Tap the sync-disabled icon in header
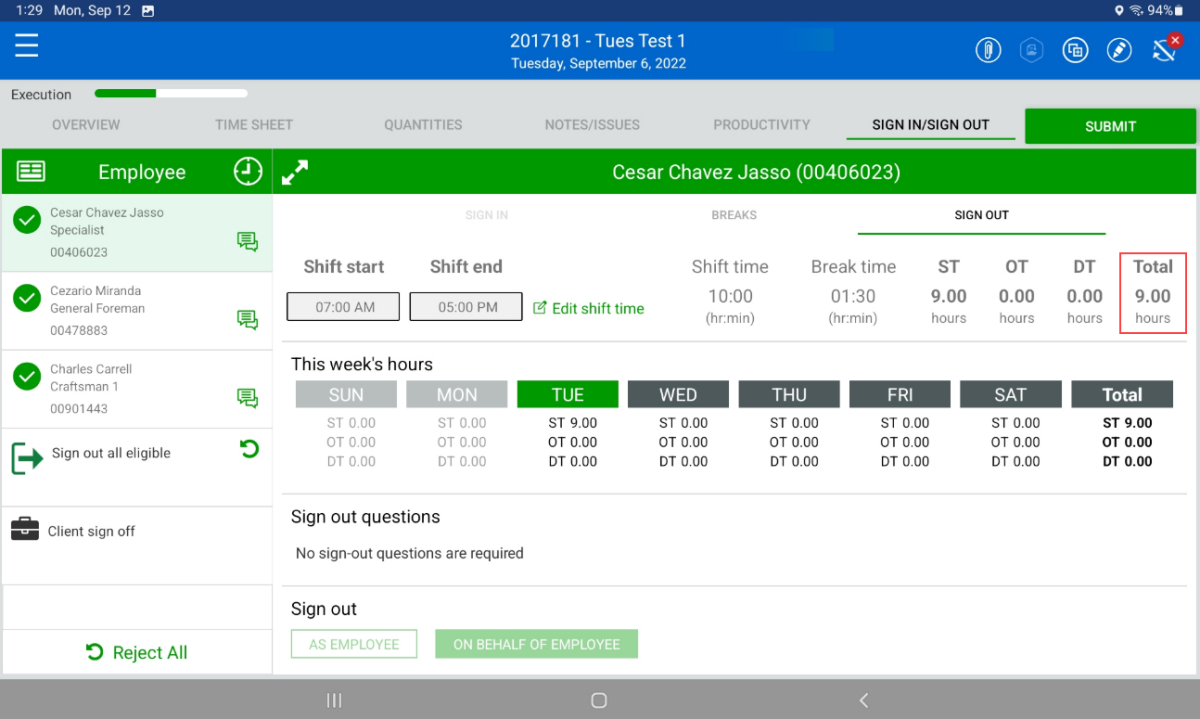1200x719 pixels. tap(1163, 51)
